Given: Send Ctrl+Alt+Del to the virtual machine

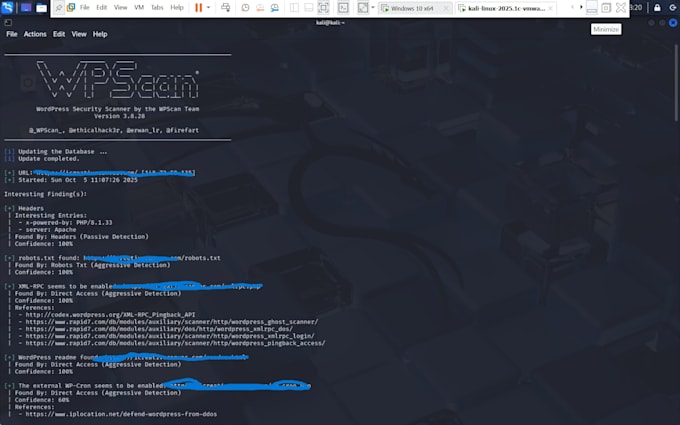Looking at the screenshot, I should coord(226,7).
